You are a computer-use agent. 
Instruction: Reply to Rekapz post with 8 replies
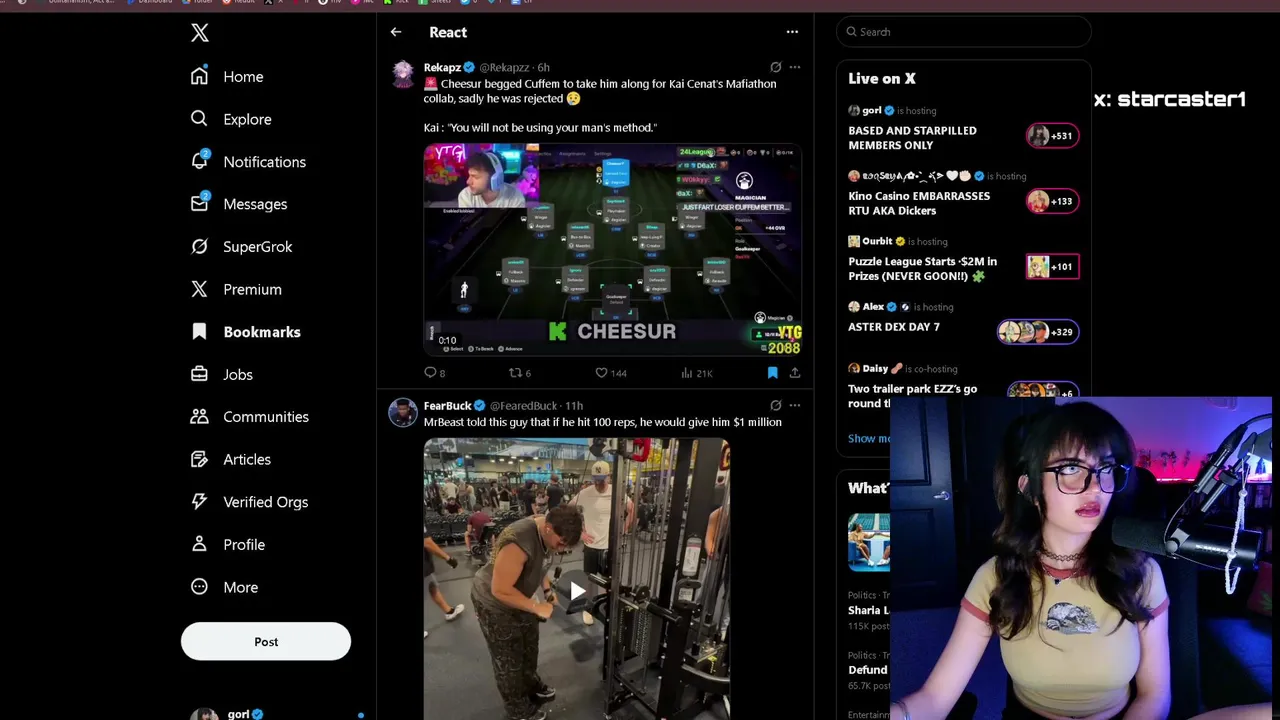click(x=435, y=373)
